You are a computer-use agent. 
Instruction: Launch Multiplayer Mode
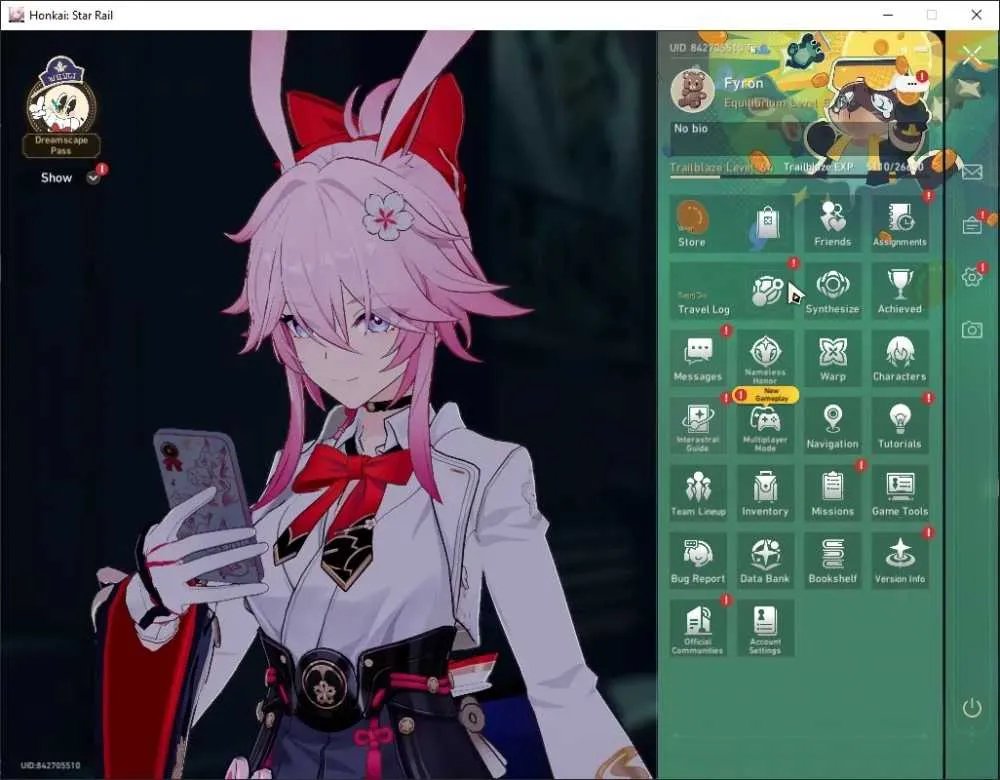click(x=765, y=426)
